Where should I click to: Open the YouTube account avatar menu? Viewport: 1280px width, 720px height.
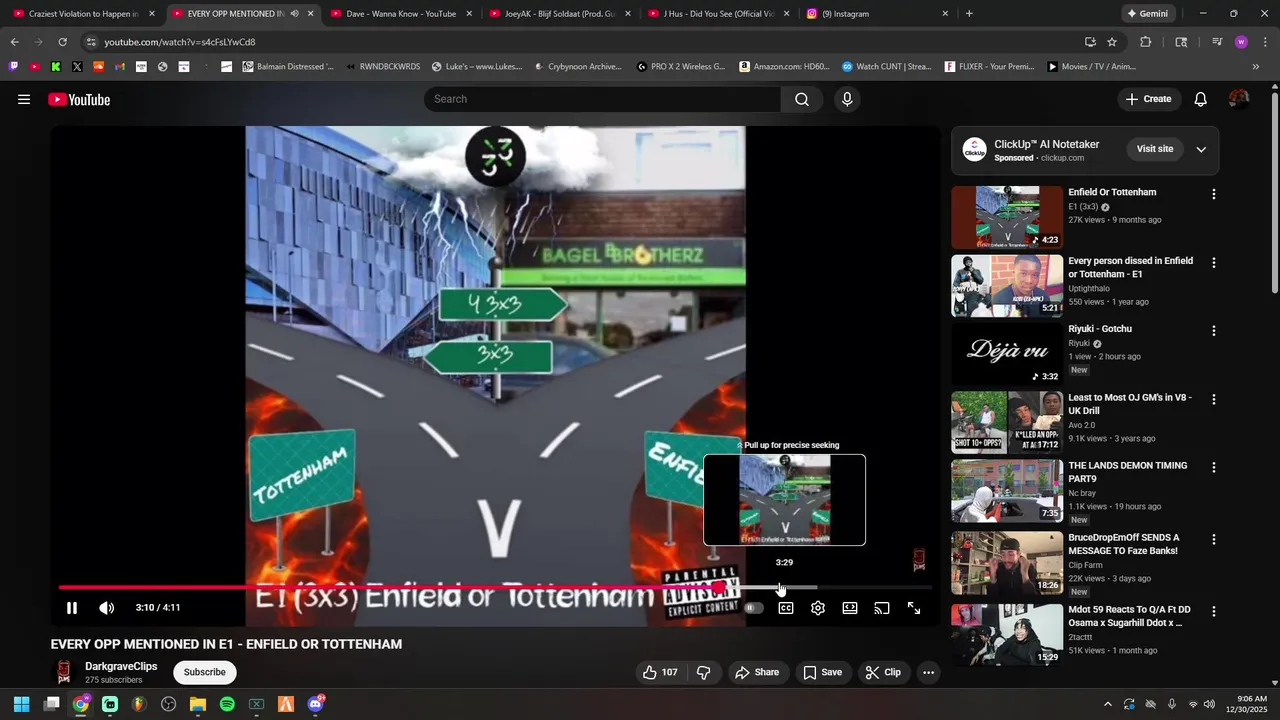[1239, 99]
